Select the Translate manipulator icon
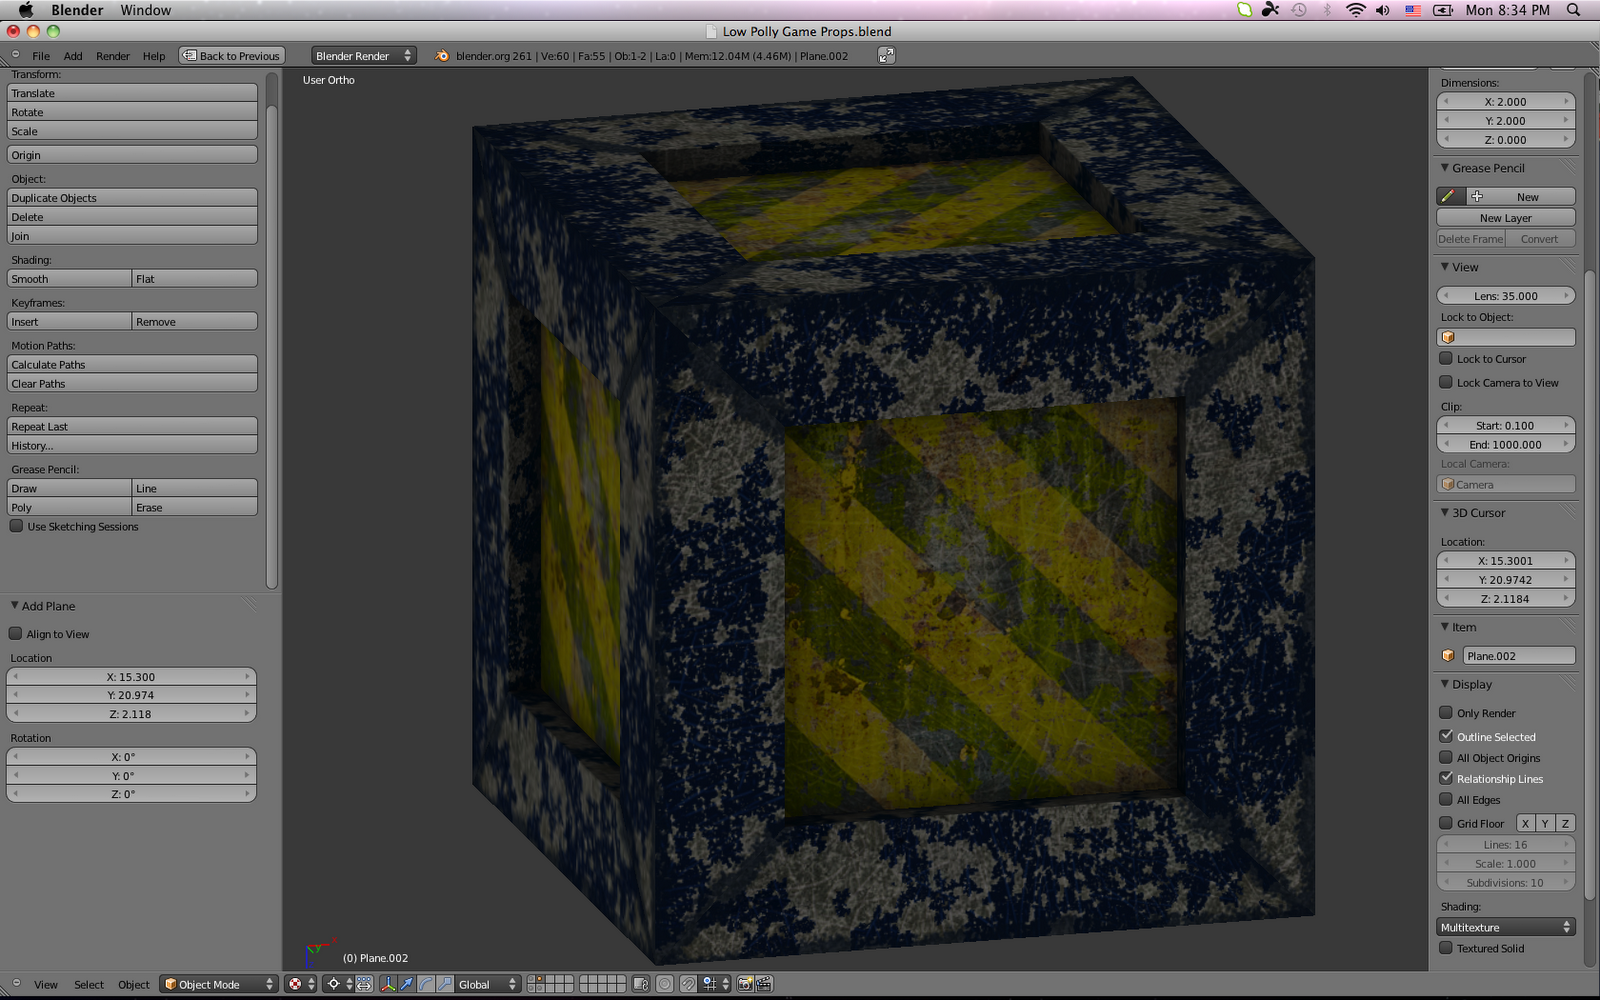Image resolution: width=1600 pixels, height=1000 pixels. point(406,984)
